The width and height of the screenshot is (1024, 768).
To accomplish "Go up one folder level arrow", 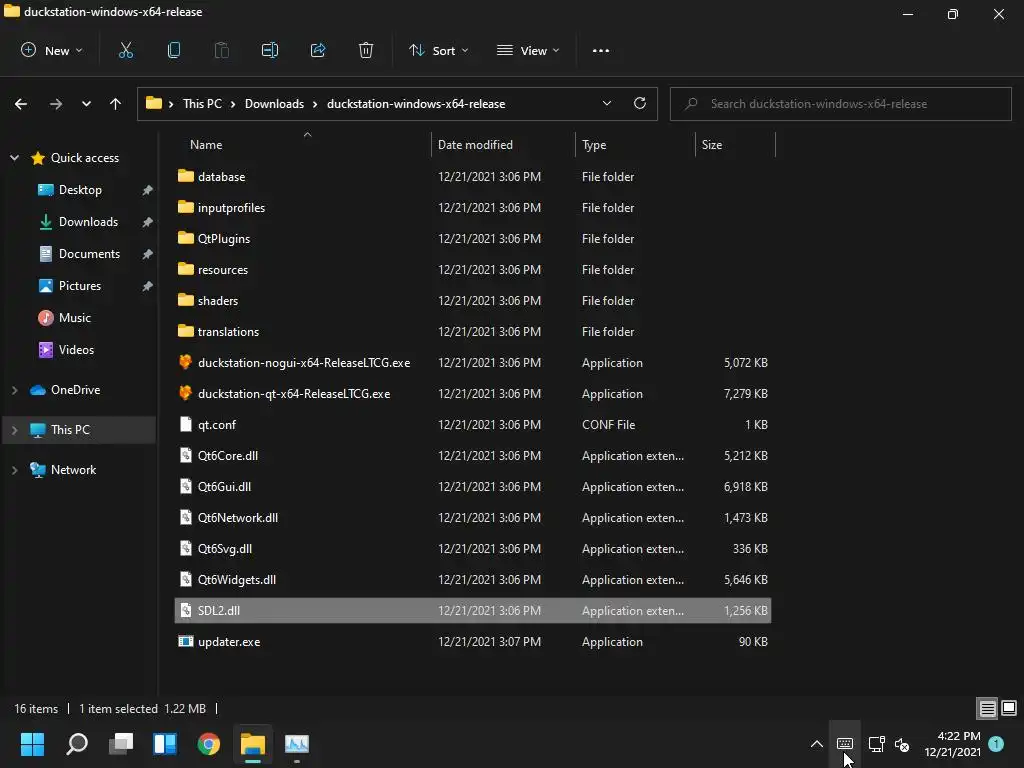I will [x=116, y=104].
